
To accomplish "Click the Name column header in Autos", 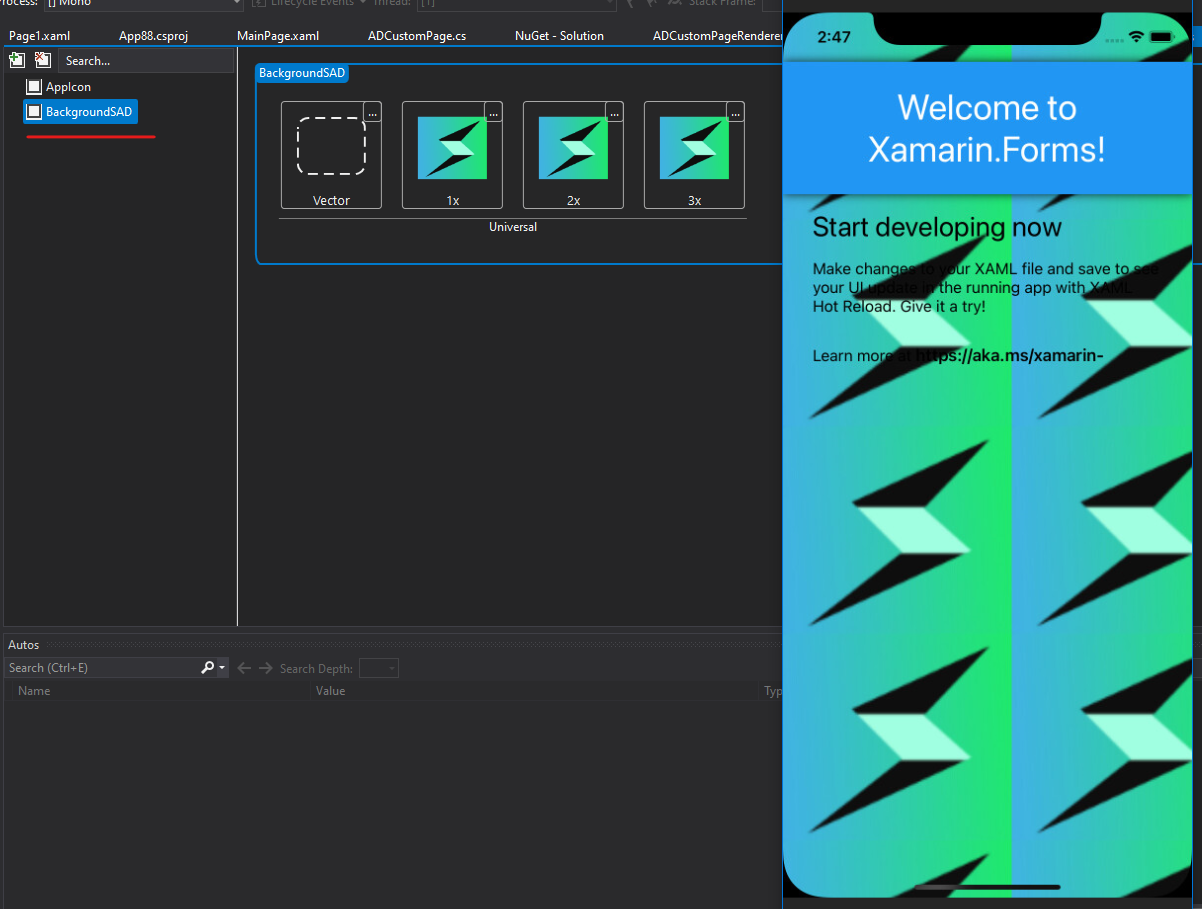I will point(34,691).
